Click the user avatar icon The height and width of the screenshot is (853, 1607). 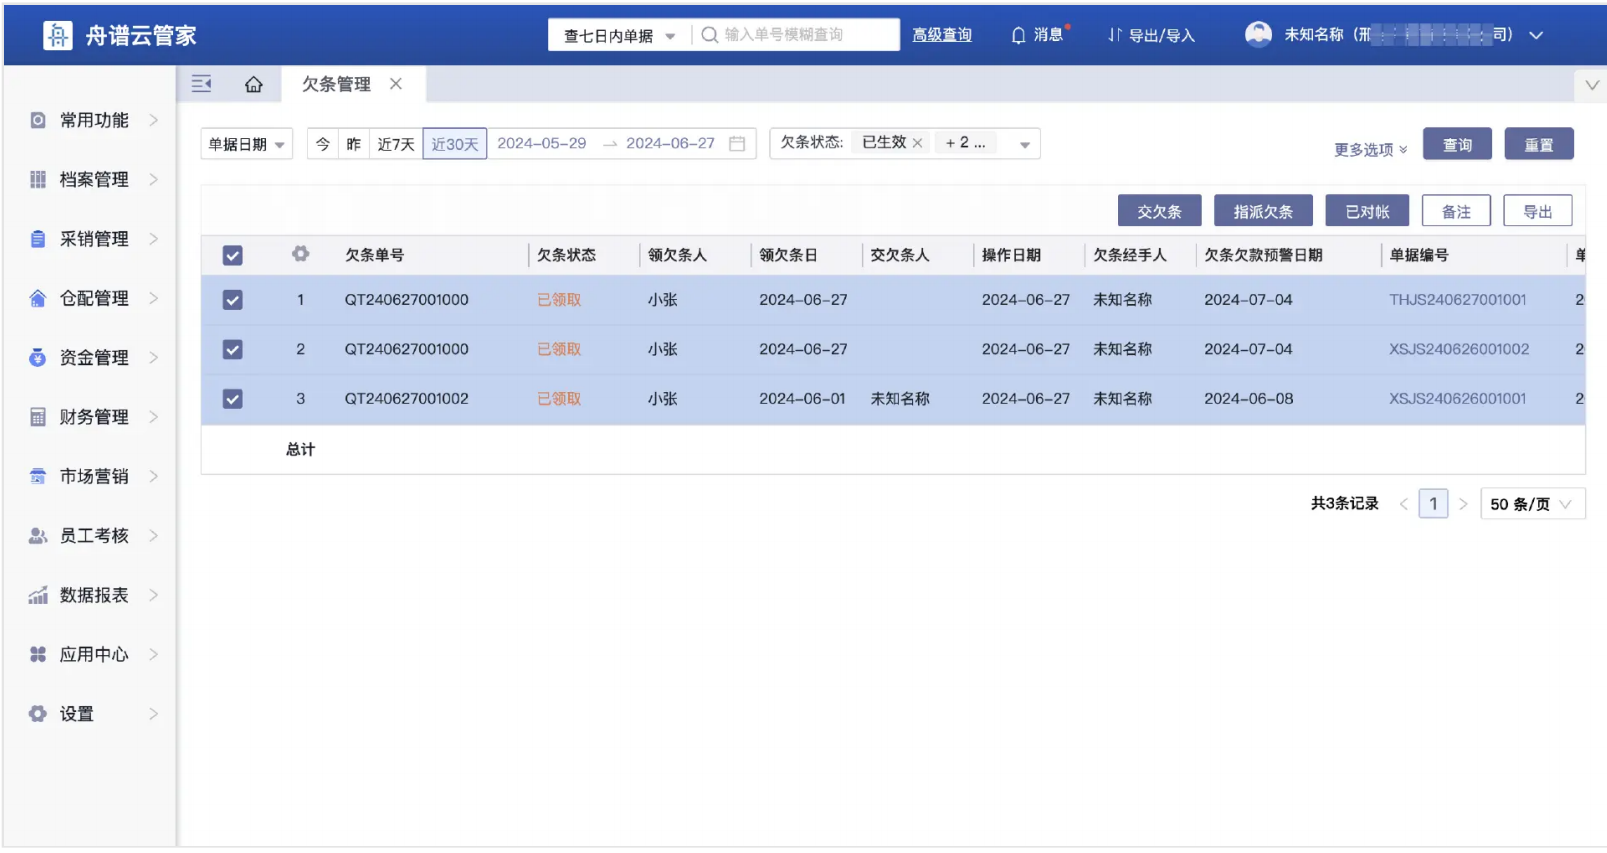[1257, 34]
